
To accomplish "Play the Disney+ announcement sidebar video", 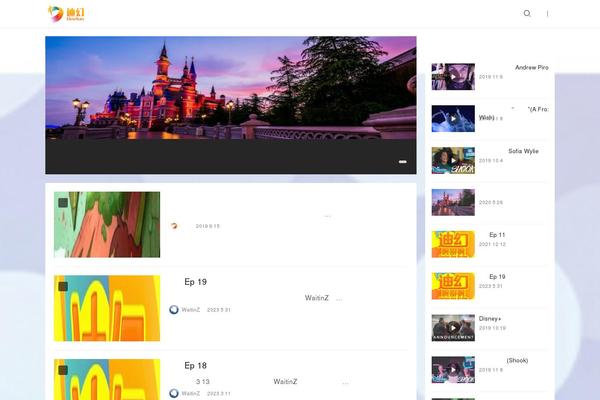I will click(x=453, y=328).
